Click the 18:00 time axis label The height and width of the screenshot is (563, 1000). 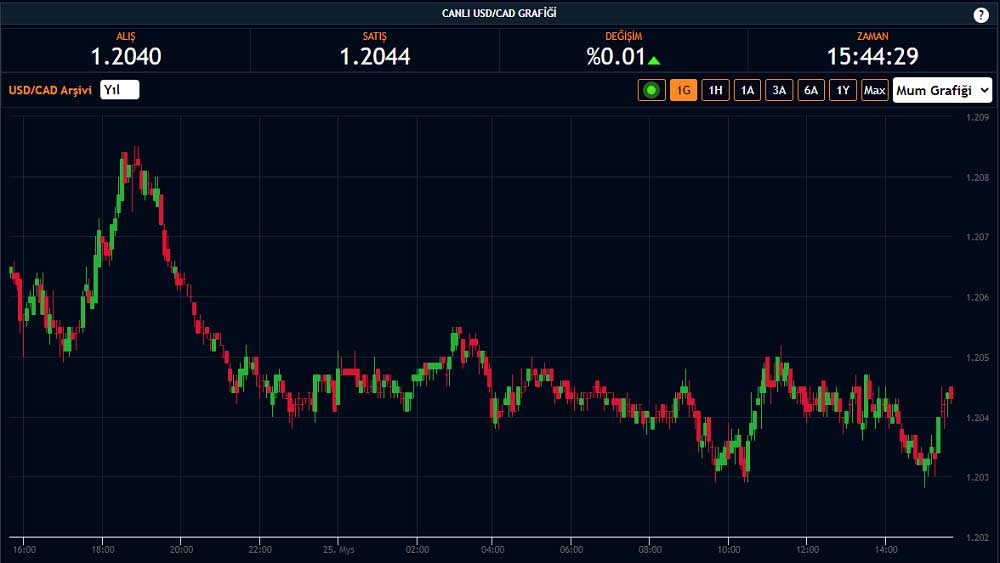click(x=103, y=549)
